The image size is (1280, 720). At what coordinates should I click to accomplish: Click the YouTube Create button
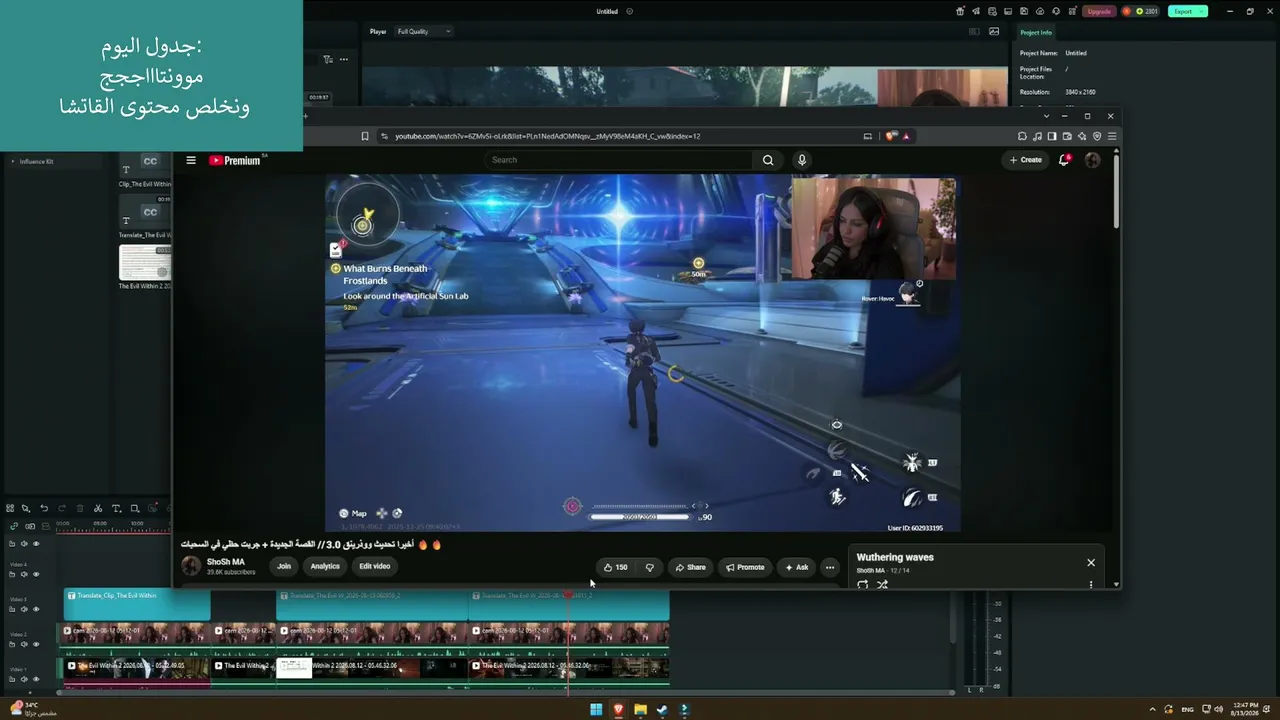click(1026, 160)
